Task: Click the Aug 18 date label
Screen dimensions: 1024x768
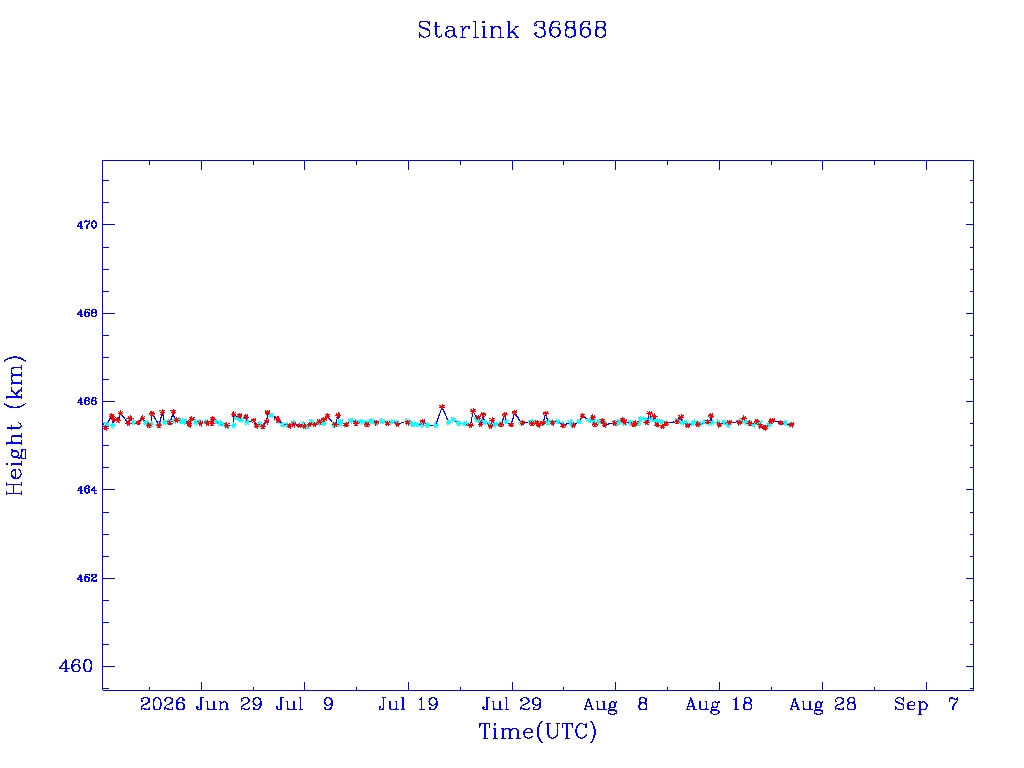Action: [719, 704]
